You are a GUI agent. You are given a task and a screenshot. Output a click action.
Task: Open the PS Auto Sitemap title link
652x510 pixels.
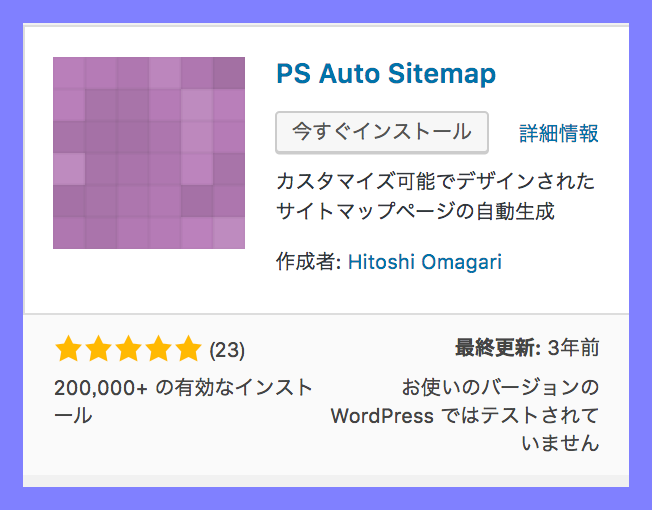(386, 74)
